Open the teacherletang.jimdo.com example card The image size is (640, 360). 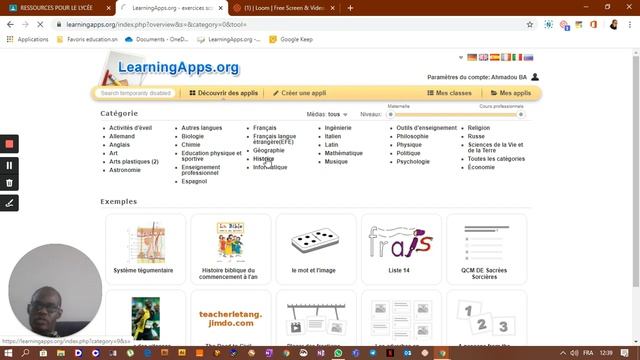tap(231, 318)
